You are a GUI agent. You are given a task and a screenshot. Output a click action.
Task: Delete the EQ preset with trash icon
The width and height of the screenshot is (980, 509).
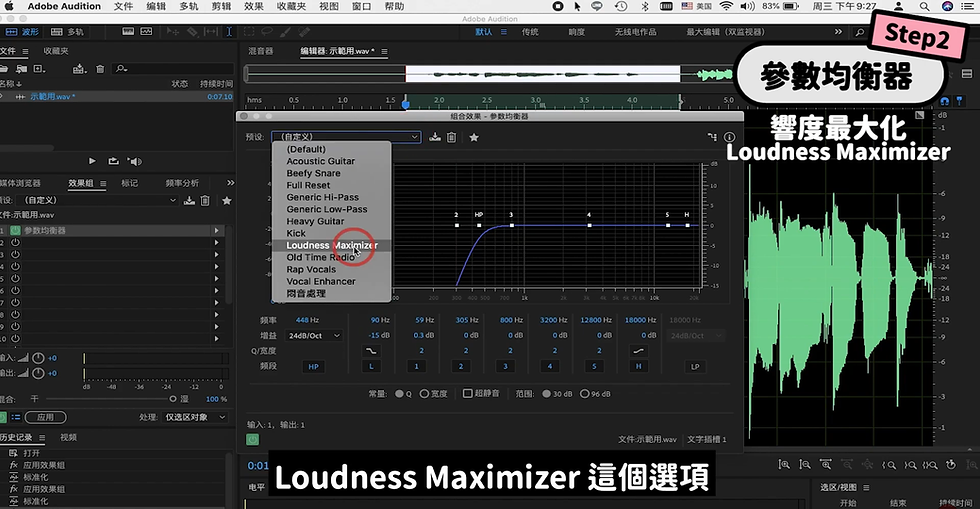point(451,137)
